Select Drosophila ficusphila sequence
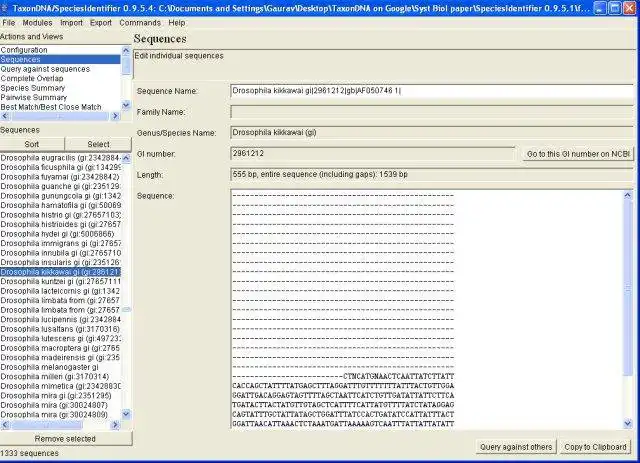This screenshot has height=463, width=640. coord(60,167)
